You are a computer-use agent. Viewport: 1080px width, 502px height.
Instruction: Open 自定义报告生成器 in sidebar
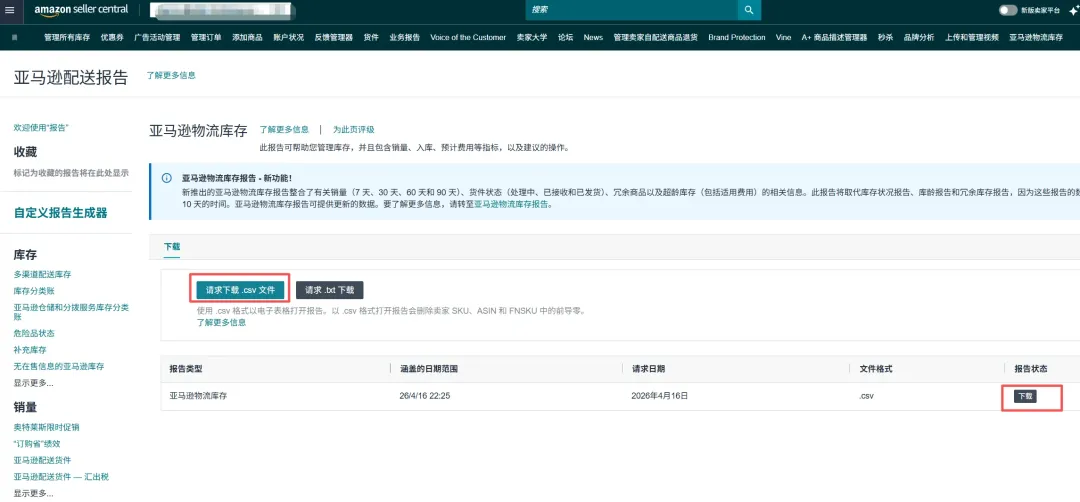tap(61, 213)
